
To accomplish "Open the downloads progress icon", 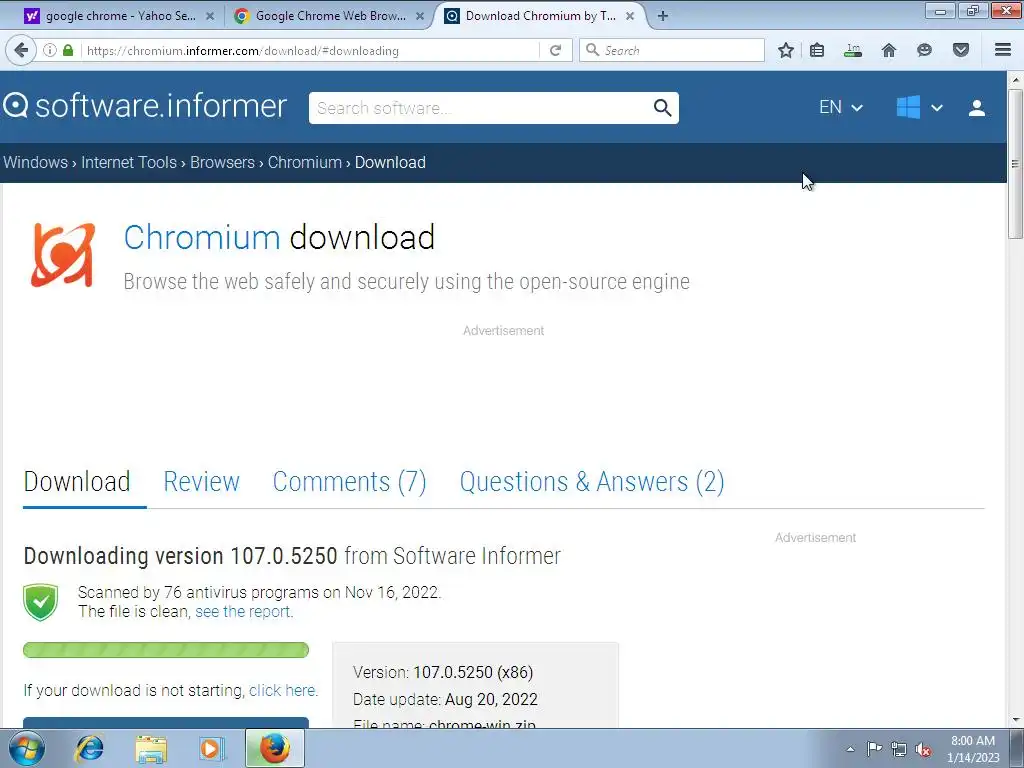I will [853, 50].
